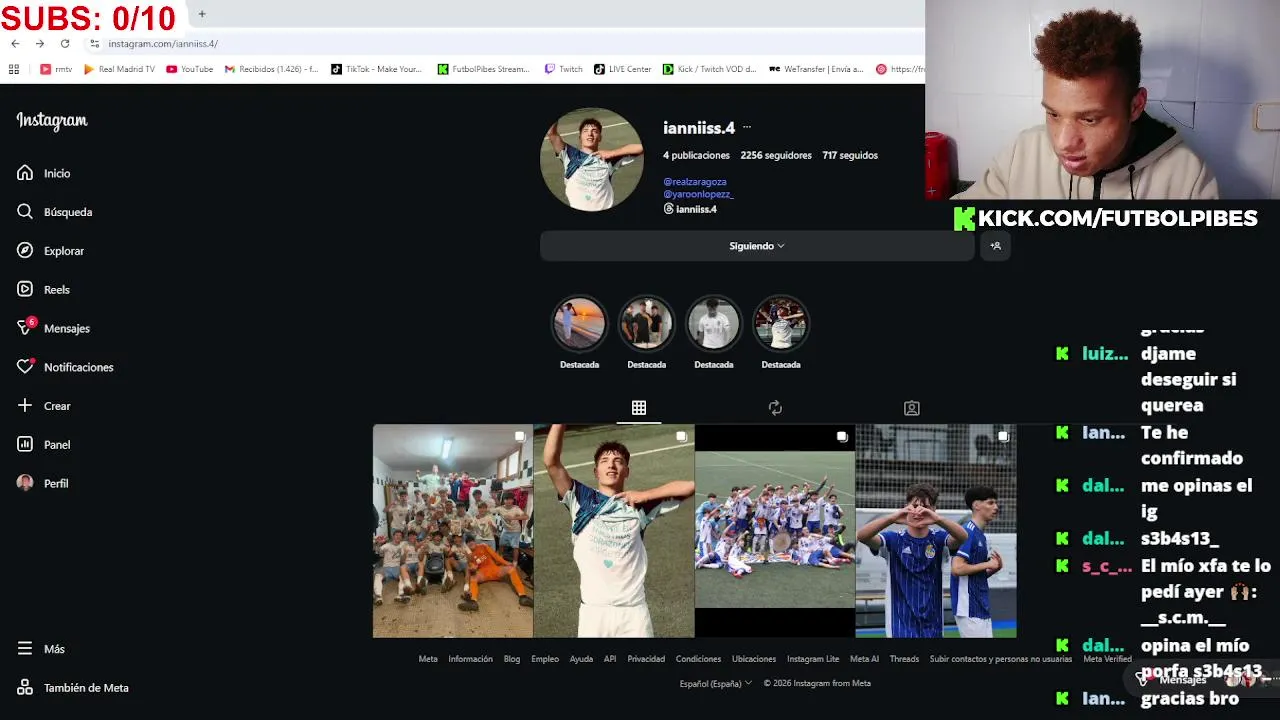Open the browser apps grid shortcut
Screen dimensions: 1280x720
click(14, 69)
